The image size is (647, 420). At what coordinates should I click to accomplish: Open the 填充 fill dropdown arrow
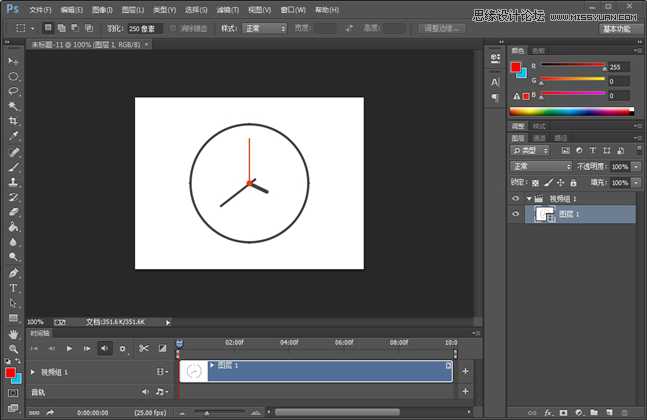tap(636, 182)
